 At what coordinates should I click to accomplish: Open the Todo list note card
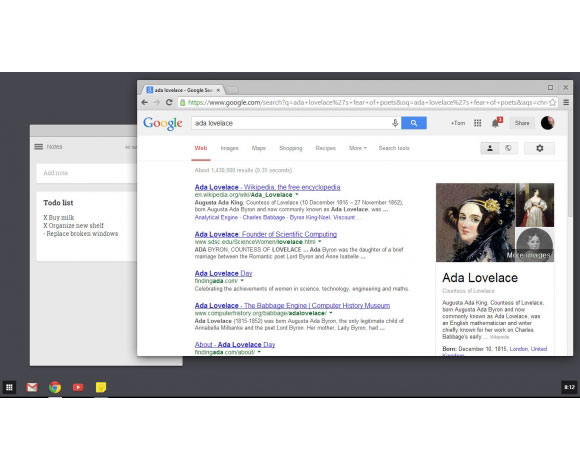tap(87, 226)
